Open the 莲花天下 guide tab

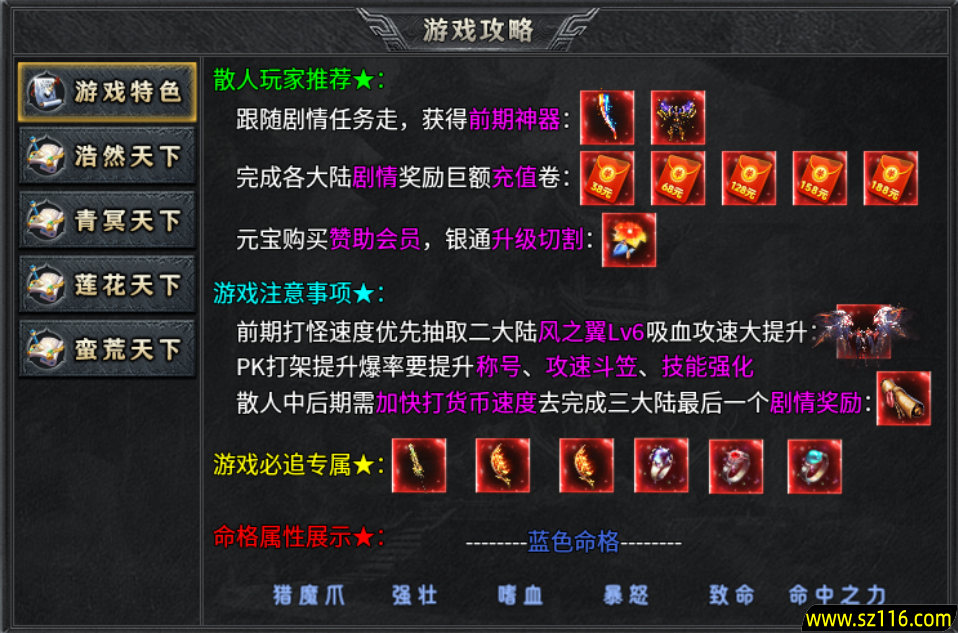(x=108, y=285)
